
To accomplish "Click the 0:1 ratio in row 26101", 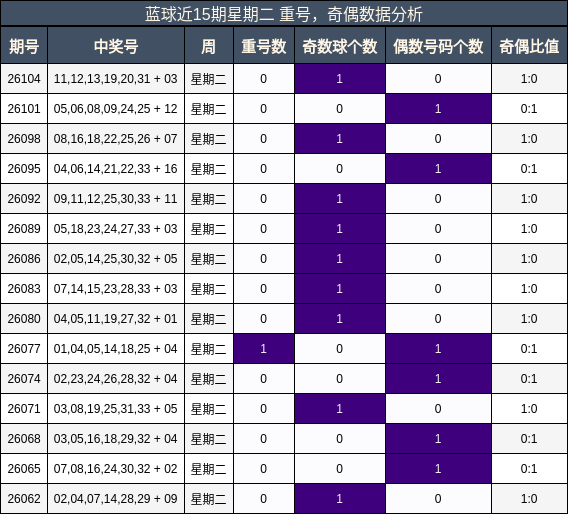I will click(529, 109).
